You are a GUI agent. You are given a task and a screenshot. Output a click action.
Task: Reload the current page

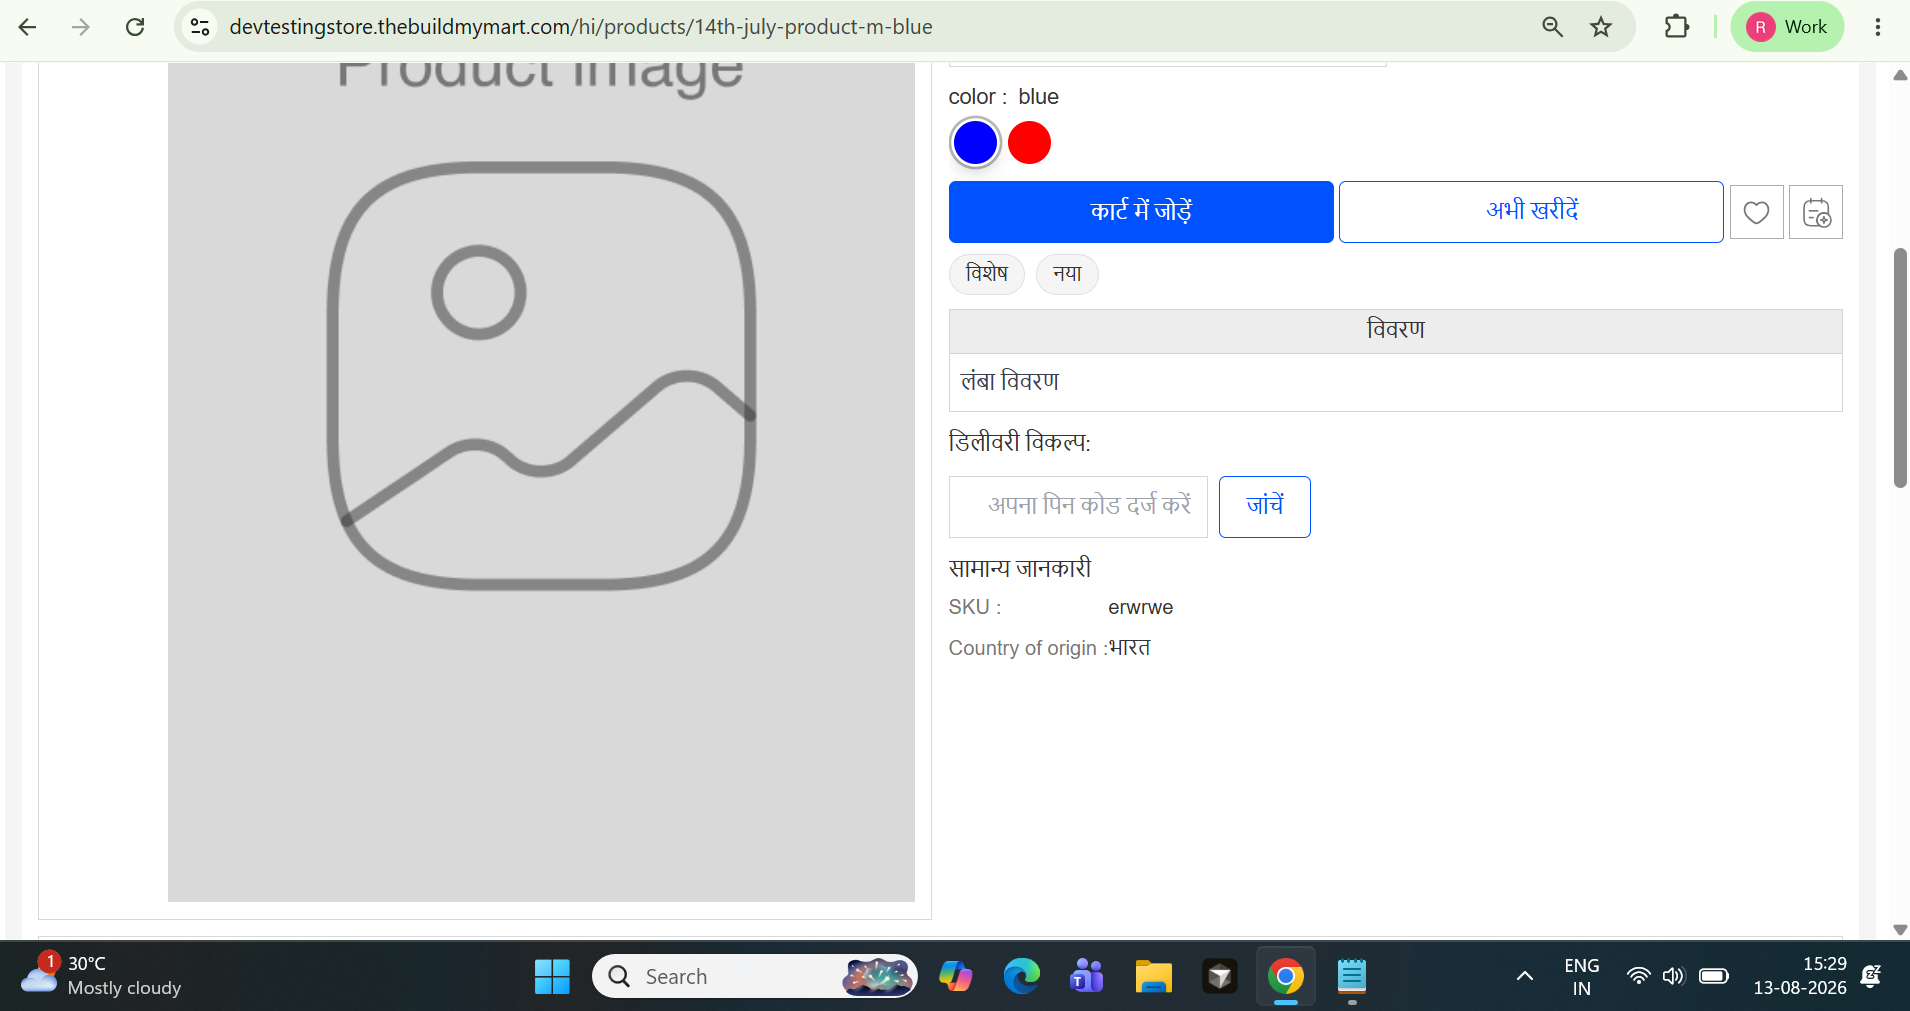(x=135, y=27)
